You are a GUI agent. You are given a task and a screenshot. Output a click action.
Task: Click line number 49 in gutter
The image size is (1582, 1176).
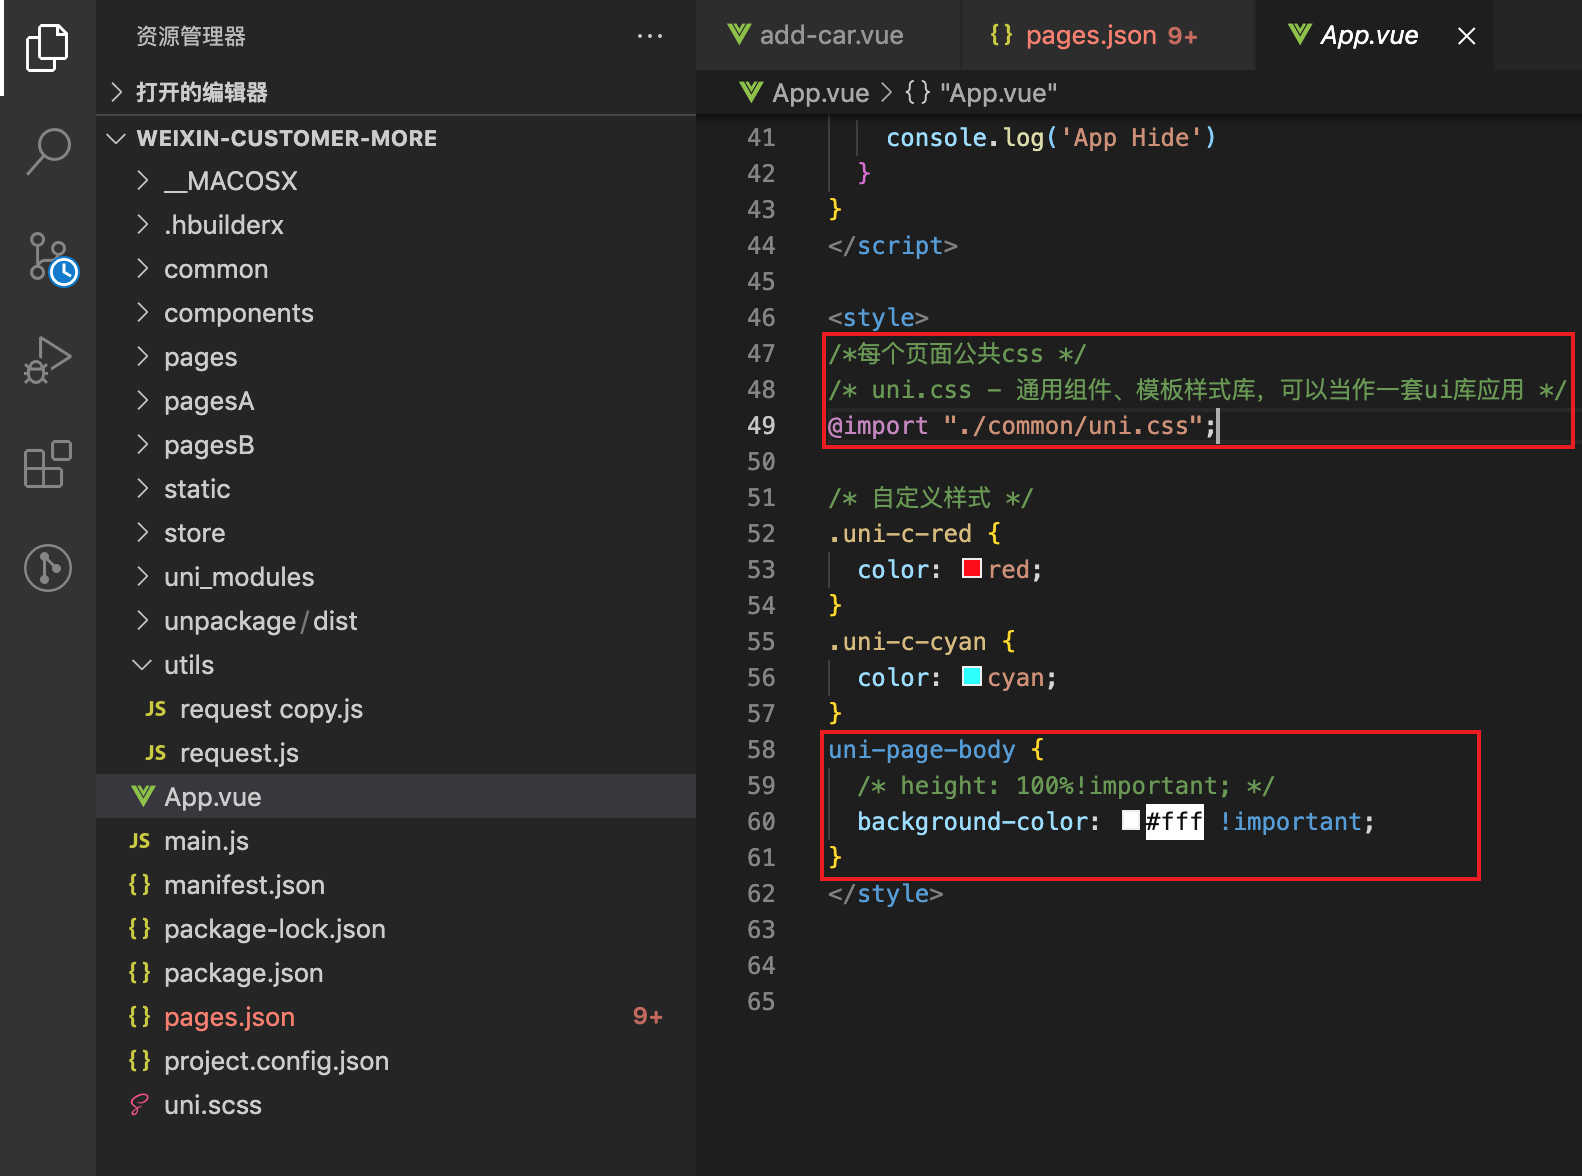click(761, 426)
